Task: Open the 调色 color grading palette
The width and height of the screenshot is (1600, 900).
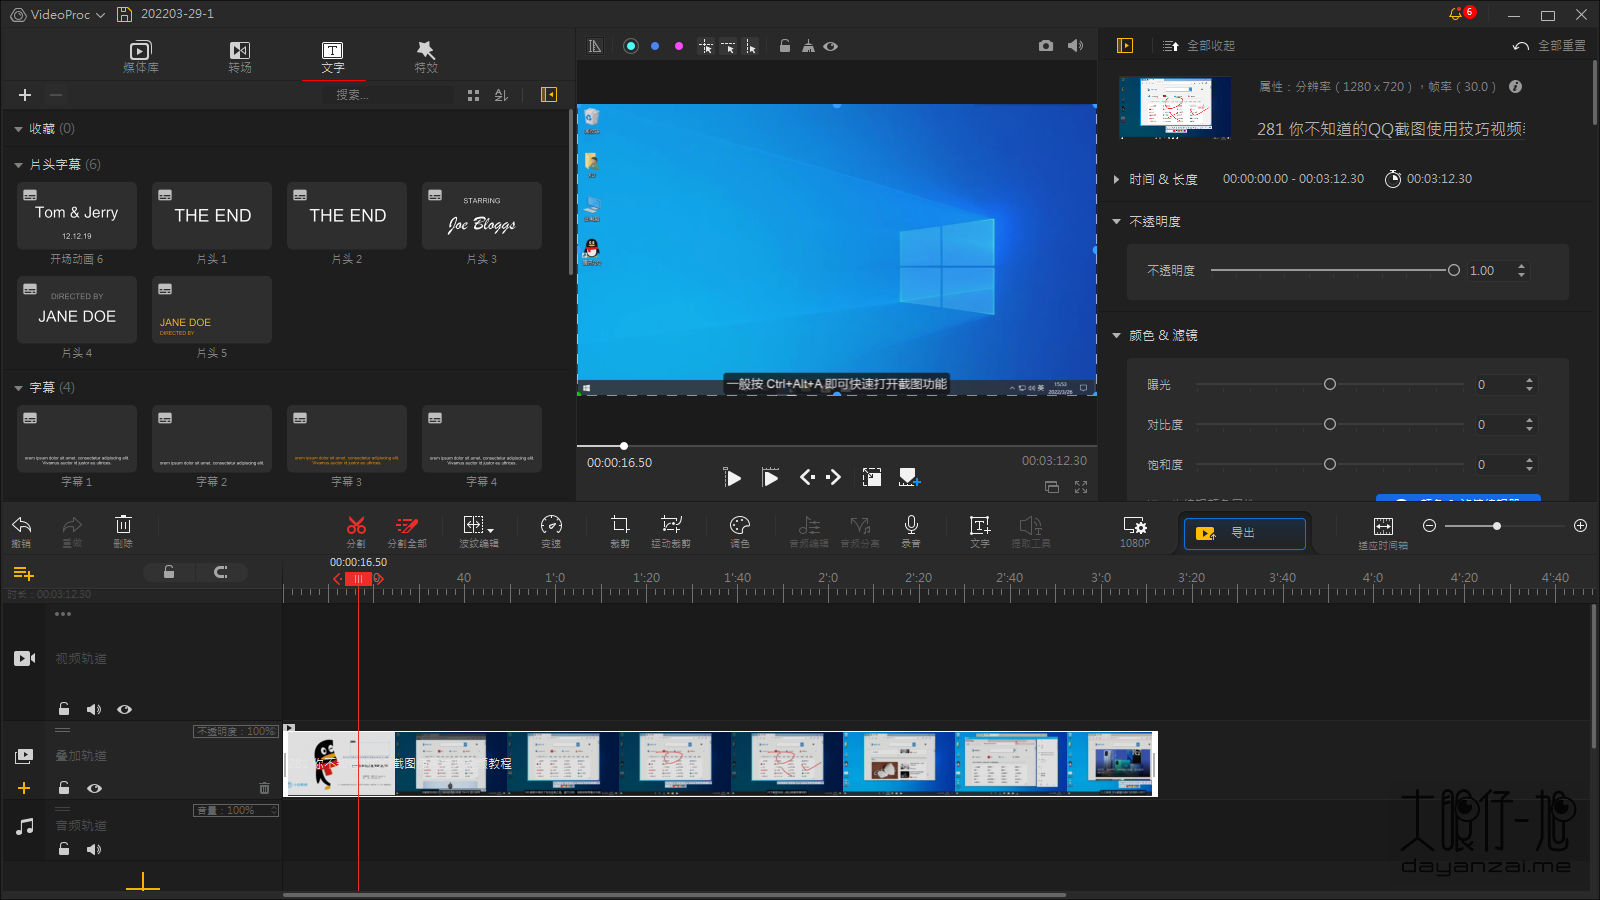Action: tap(740, 531)
